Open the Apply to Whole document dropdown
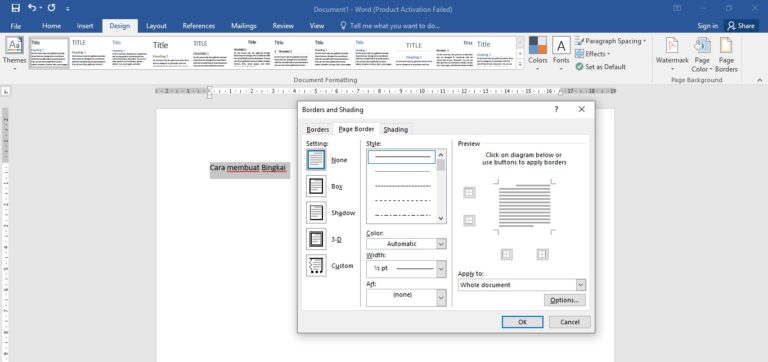Screen dimensions: 768x362 click(x=522, y=285)
